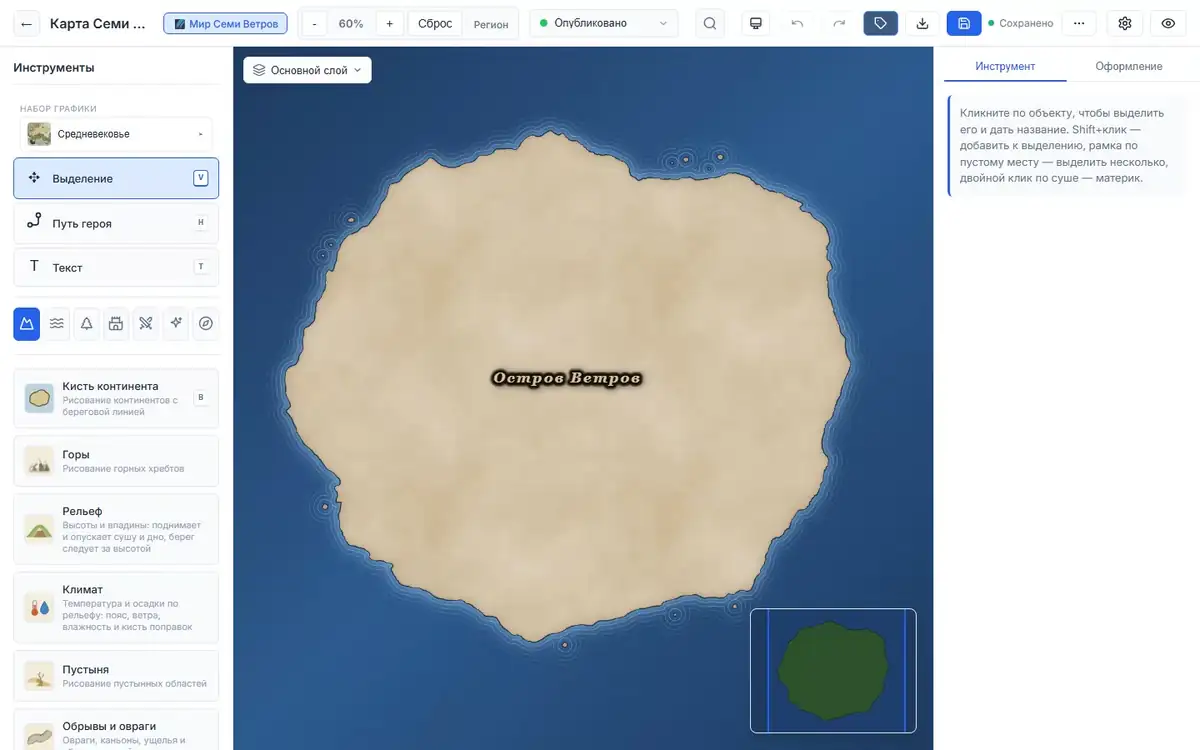Open the vegetation tree icon category
1200x750 pixels.
86,323
